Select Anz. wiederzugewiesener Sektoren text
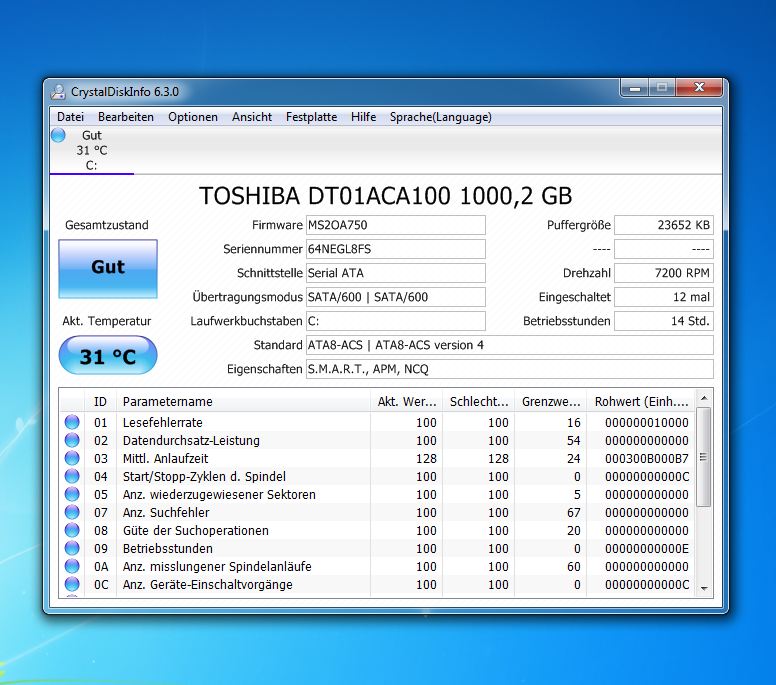Viewport: 776px width, 685px height. (219, 494)
